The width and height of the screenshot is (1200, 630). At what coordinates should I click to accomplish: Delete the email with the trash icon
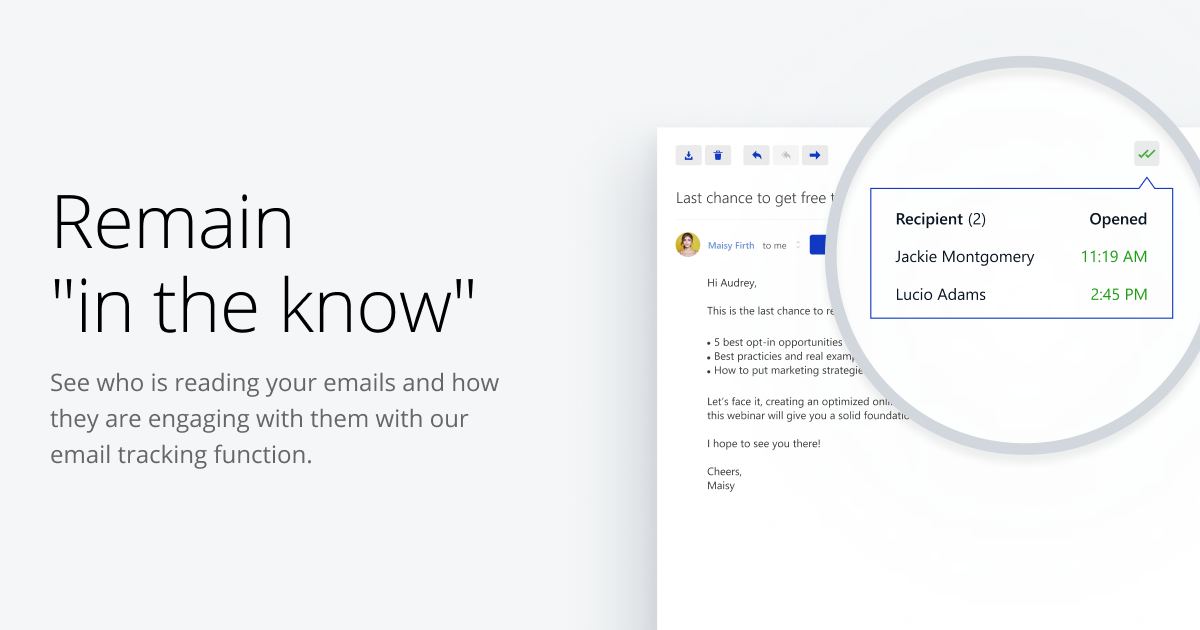click(718, 155)
